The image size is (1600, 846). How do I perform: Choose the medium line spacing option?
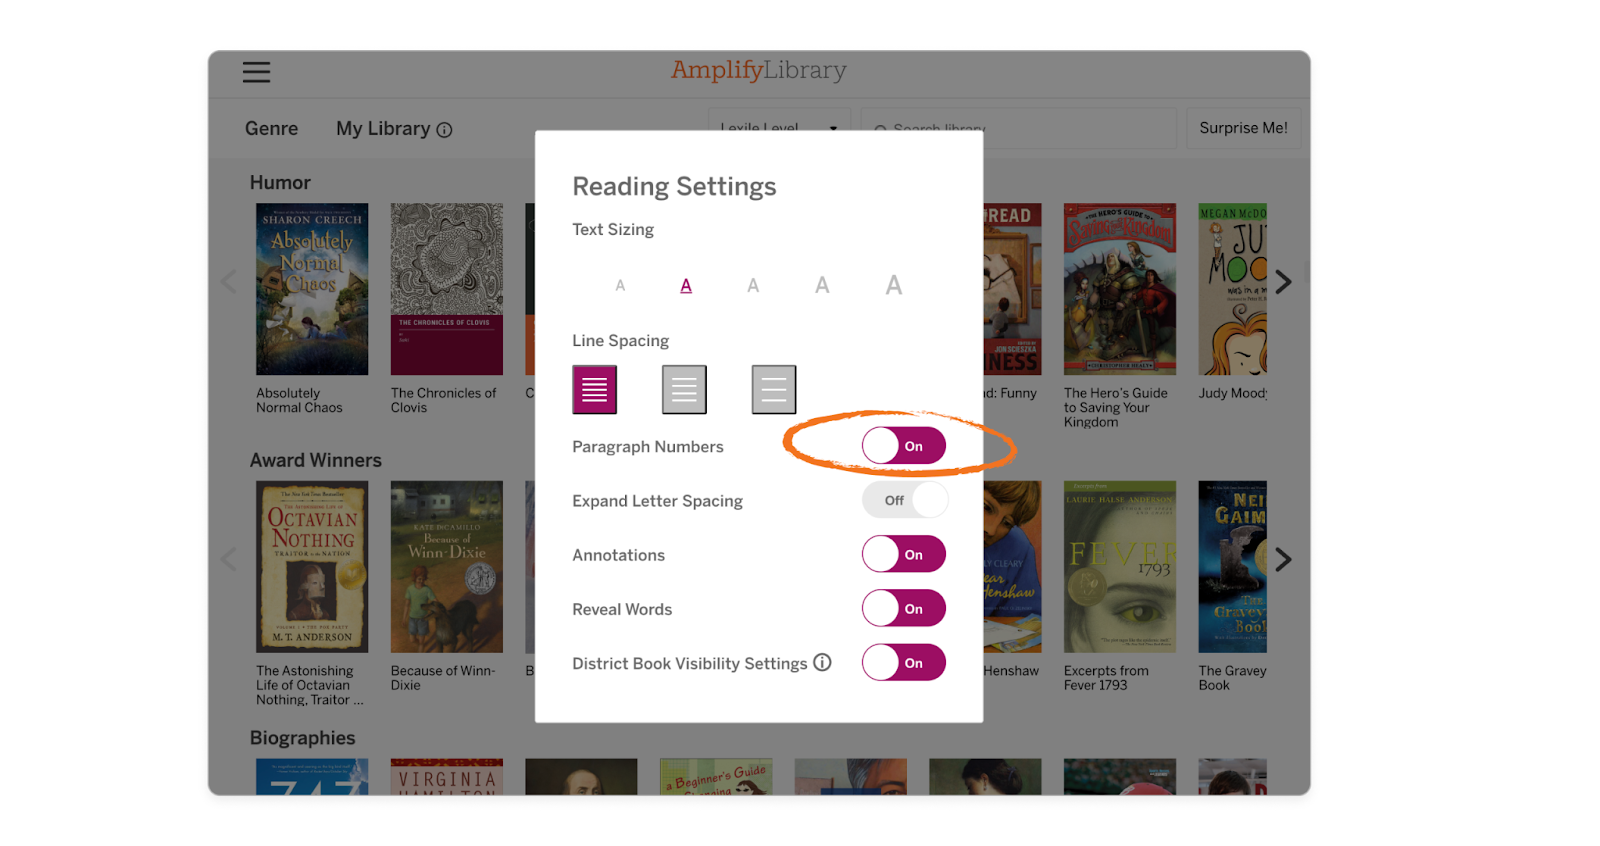(x=684, y=389)
